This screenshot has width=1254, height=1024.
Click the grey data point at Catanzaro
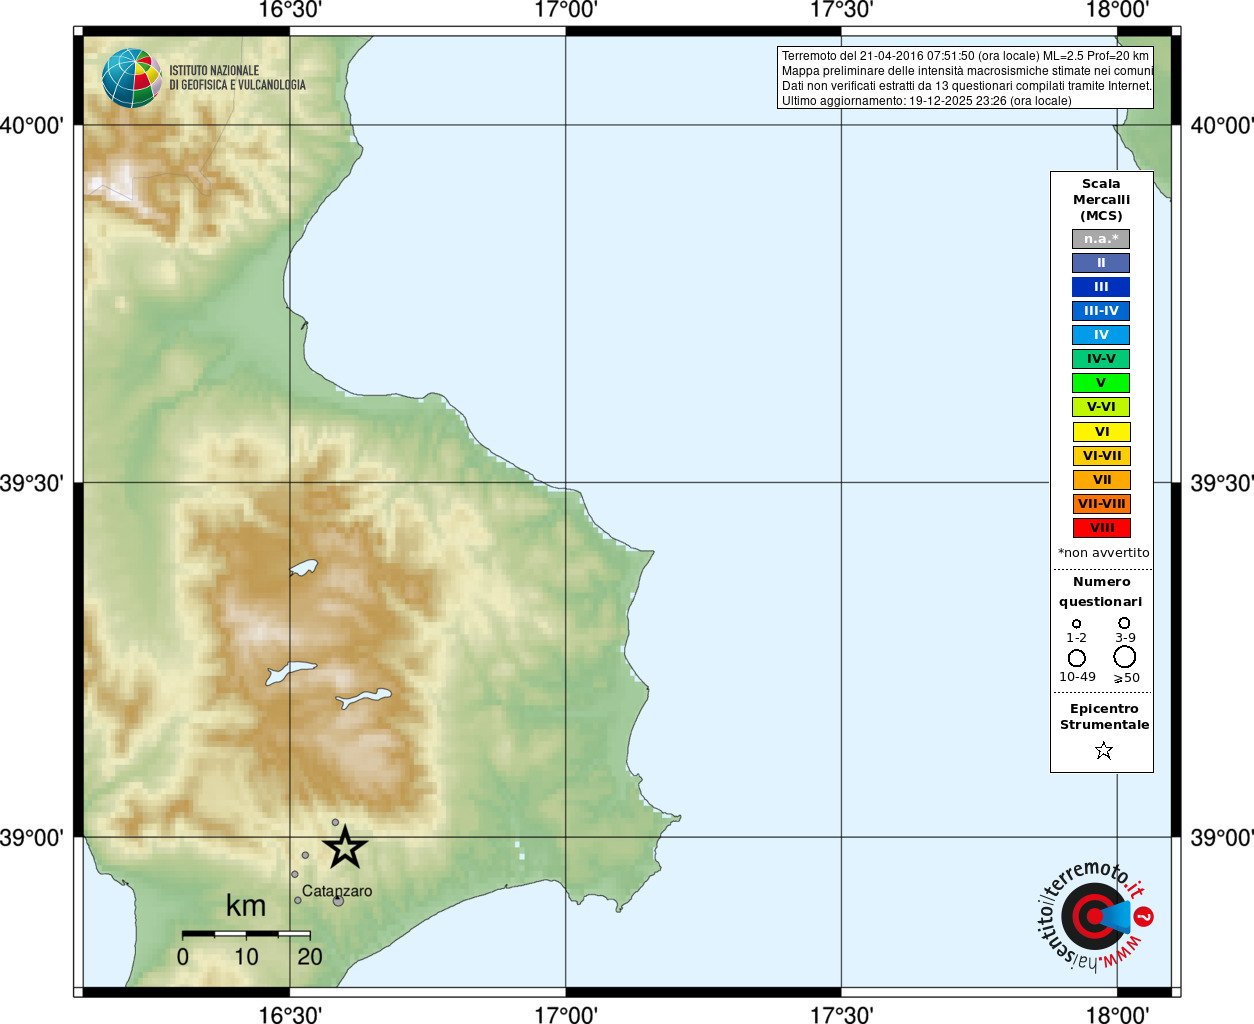click(x=338, y=901)
